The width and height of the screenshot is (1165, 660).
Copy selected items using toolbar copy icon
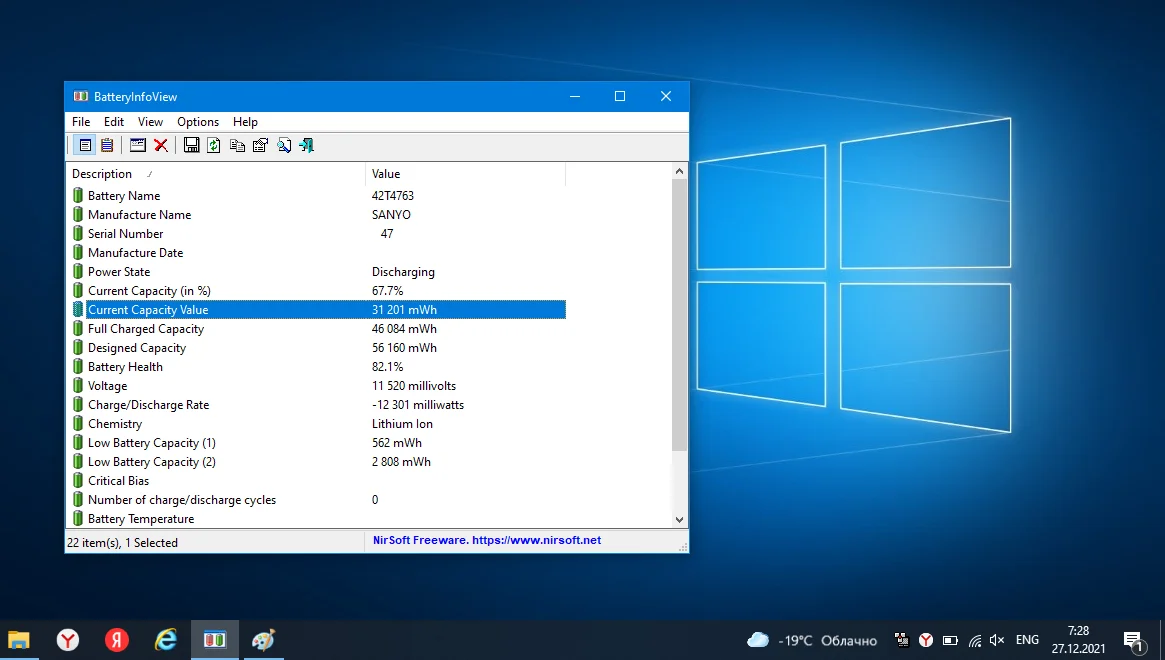point(237,145)
